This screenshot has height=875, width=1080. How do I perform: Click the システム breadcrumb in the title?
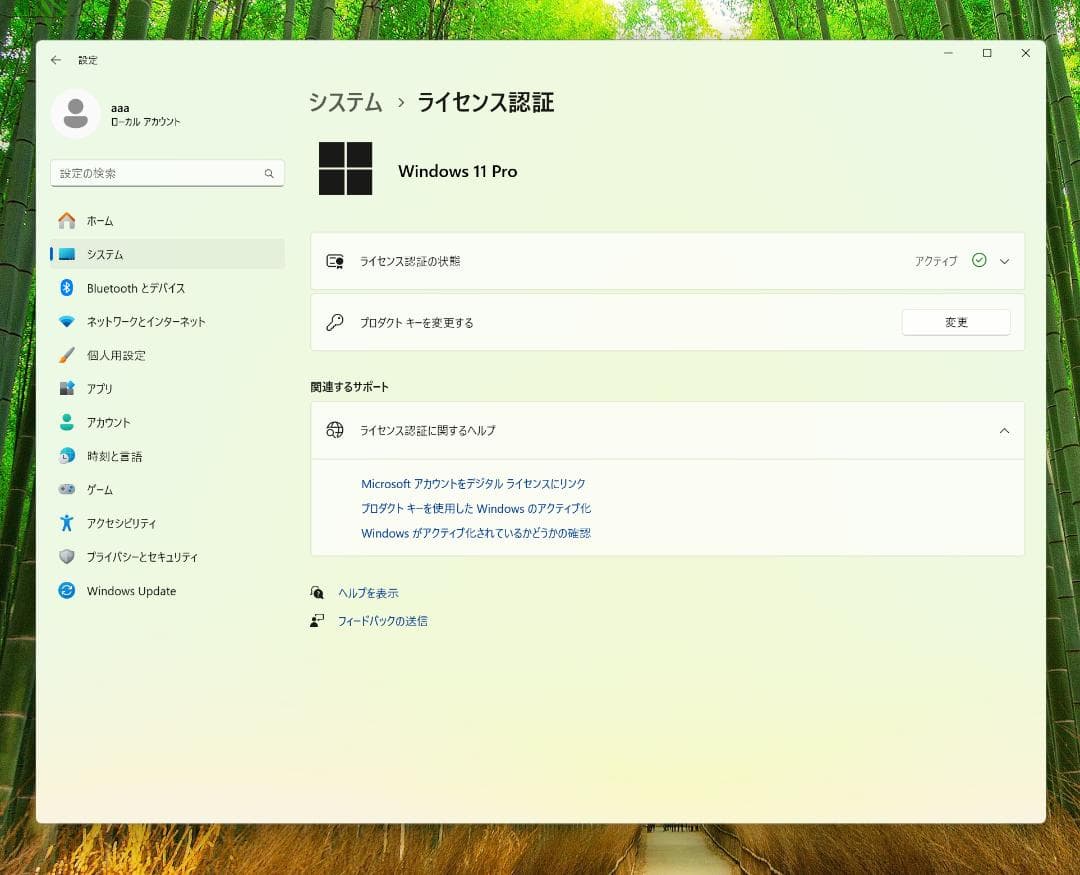pyautogui.click(x=345, y=102)
